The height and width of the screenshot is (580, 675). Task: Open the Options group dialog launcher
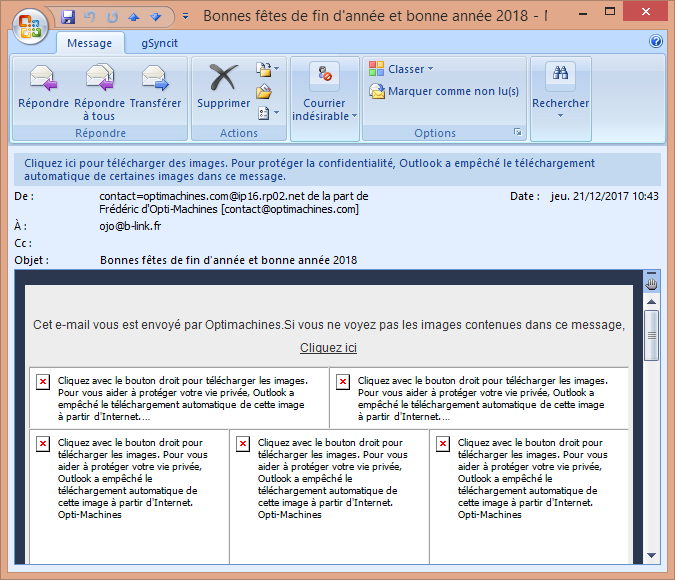click(517, 132)
